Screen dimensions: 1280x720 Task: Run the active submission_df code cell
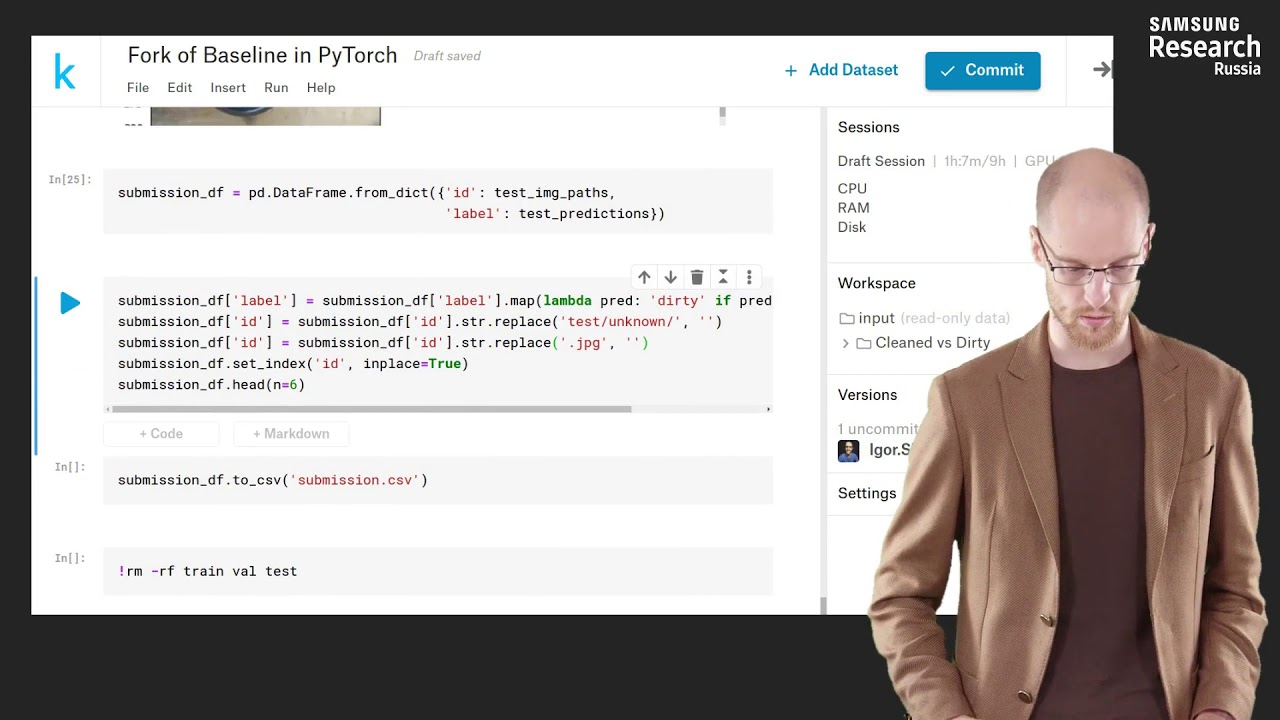point(70,303)
